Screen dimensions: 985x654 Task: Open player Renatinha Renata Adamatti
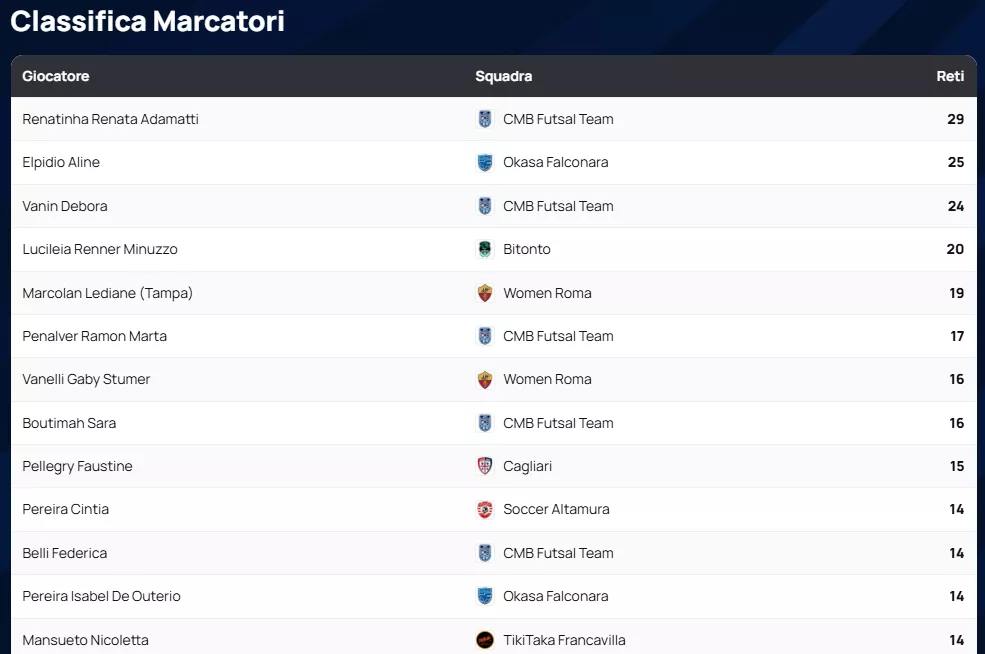(111, 119)
